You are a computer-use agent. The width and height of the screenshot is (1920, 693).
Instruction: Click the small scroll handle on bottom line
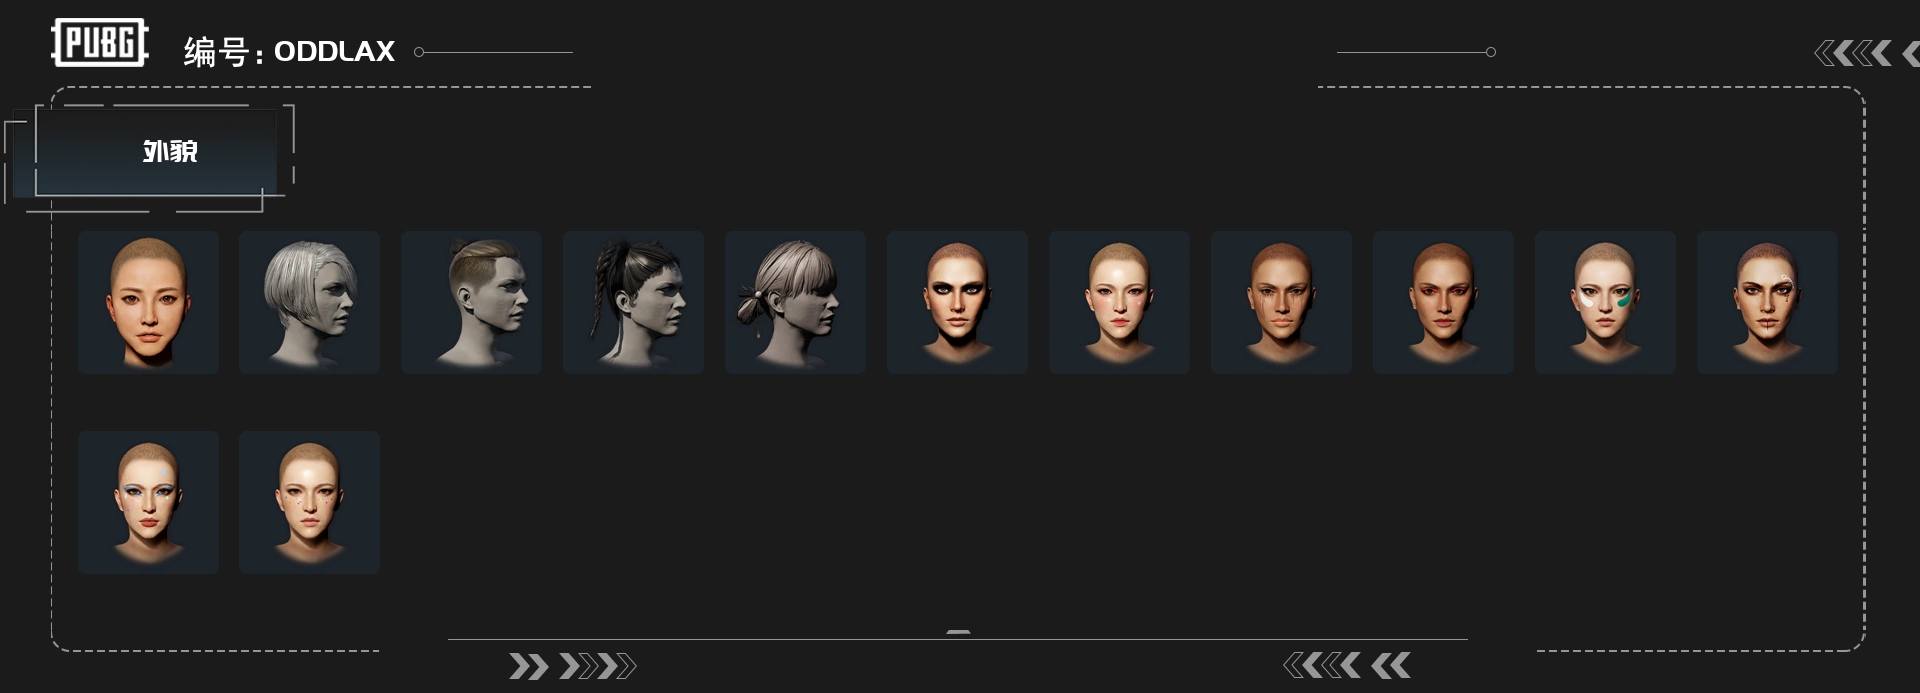pyautogui.click(x=958, y=632)
